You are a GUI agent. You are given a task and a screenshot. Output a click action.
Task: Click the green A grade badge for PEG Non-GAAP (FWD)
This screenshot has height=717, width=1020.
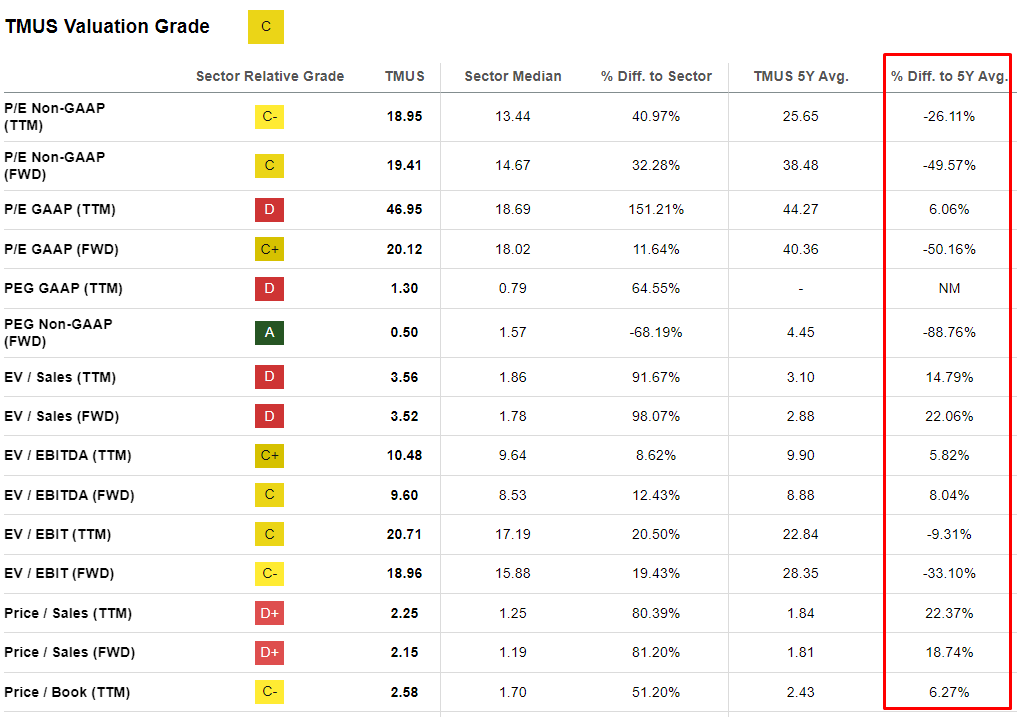click(269, 332)
